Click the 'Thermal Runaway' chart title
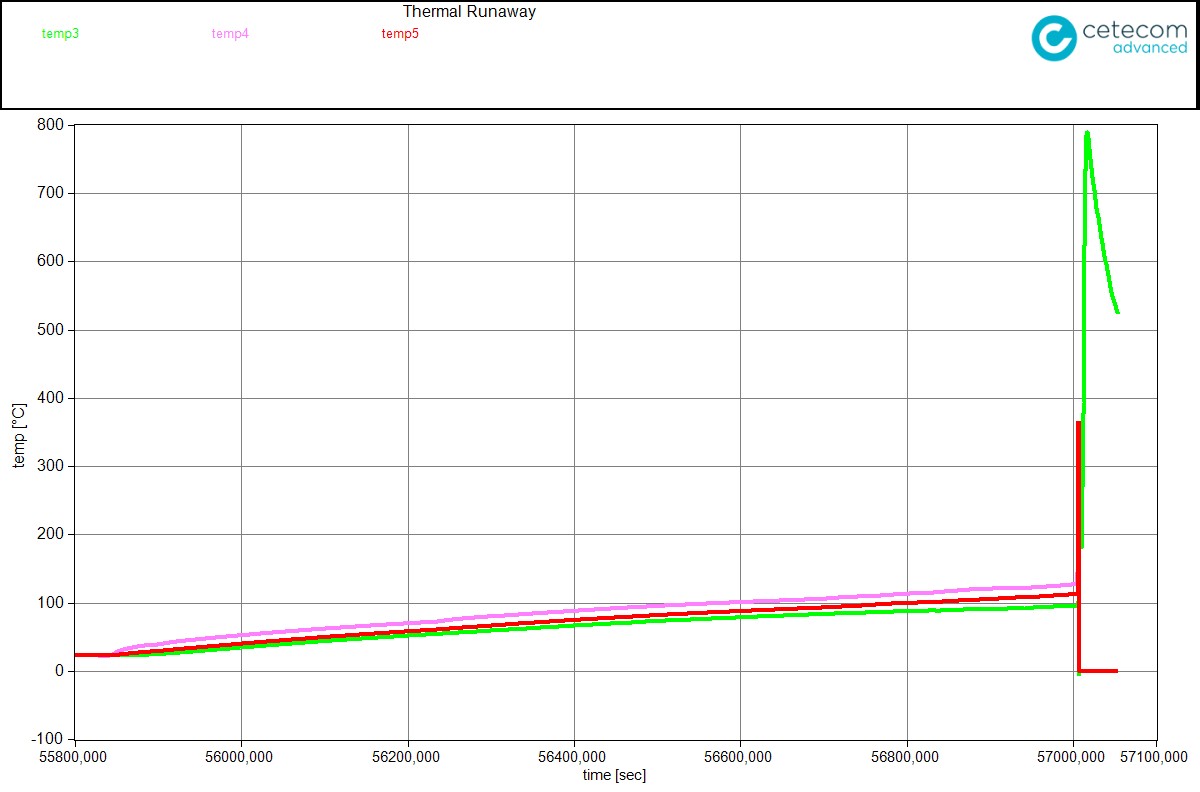 (x=469, y=12)
